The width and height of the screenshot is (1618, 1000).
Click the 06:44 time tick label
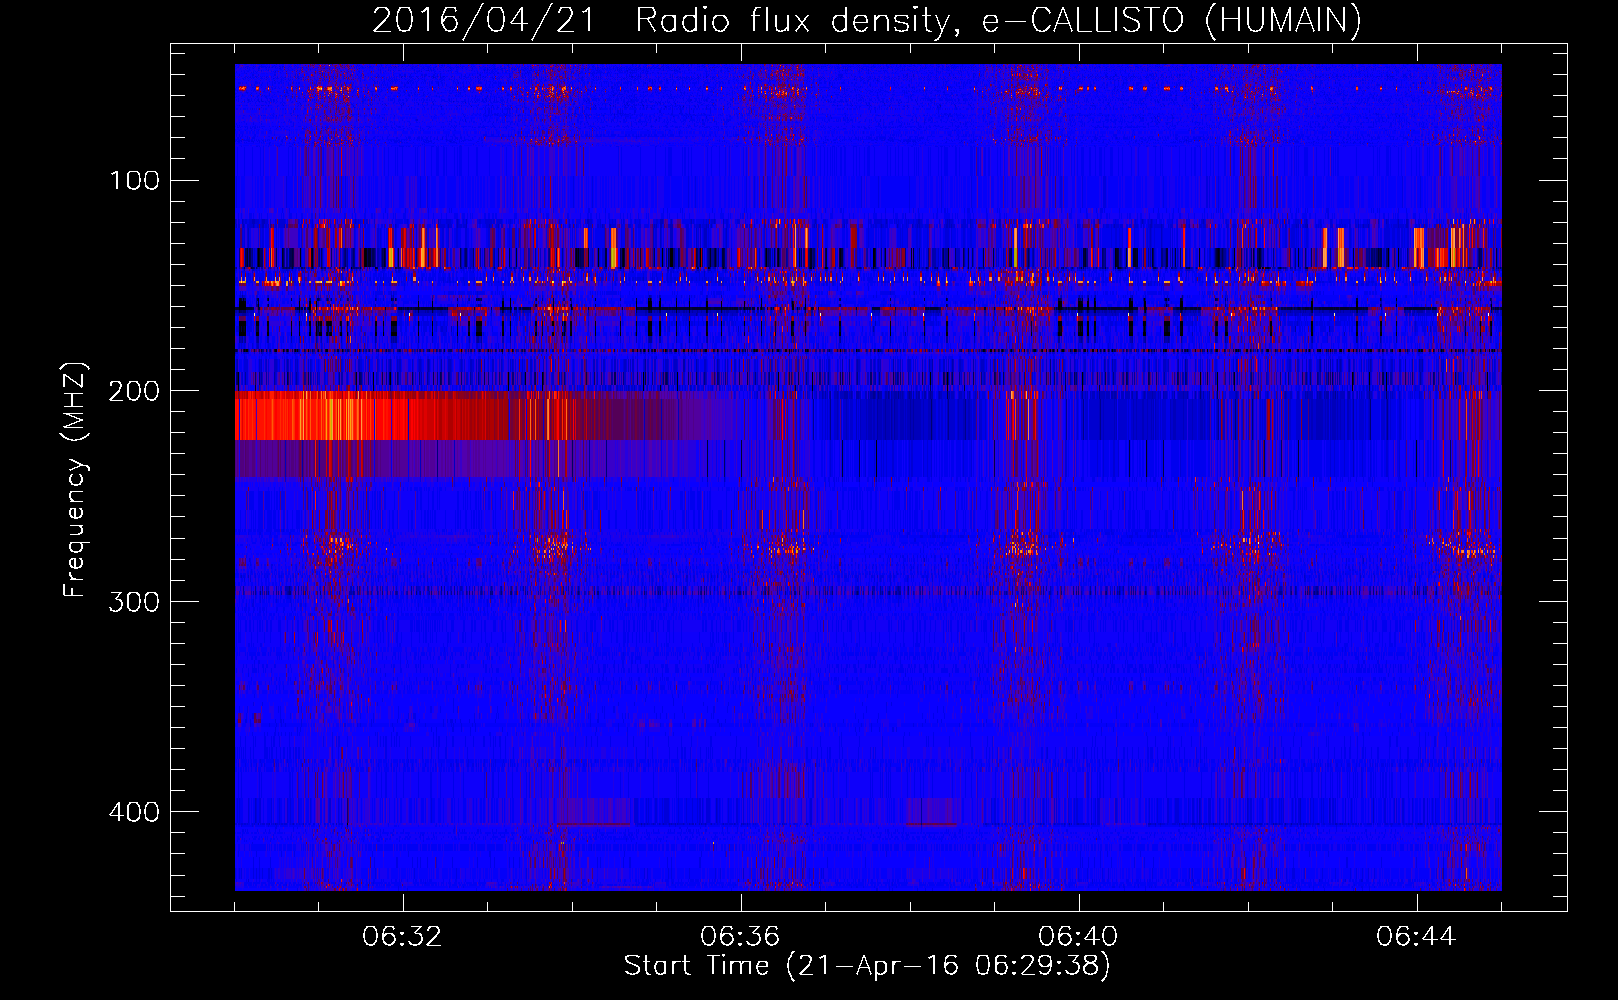1416,937
